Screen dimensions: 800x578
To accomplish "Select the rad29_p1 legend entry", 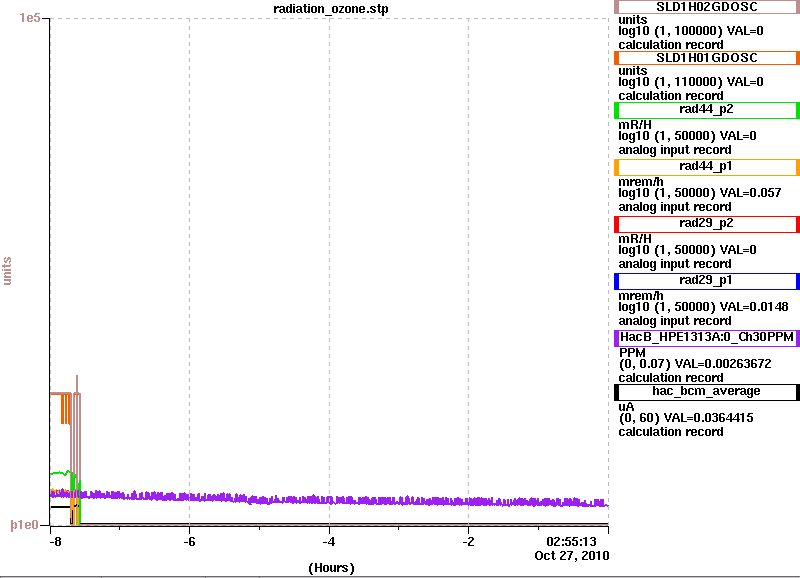I will coord(707,281).
